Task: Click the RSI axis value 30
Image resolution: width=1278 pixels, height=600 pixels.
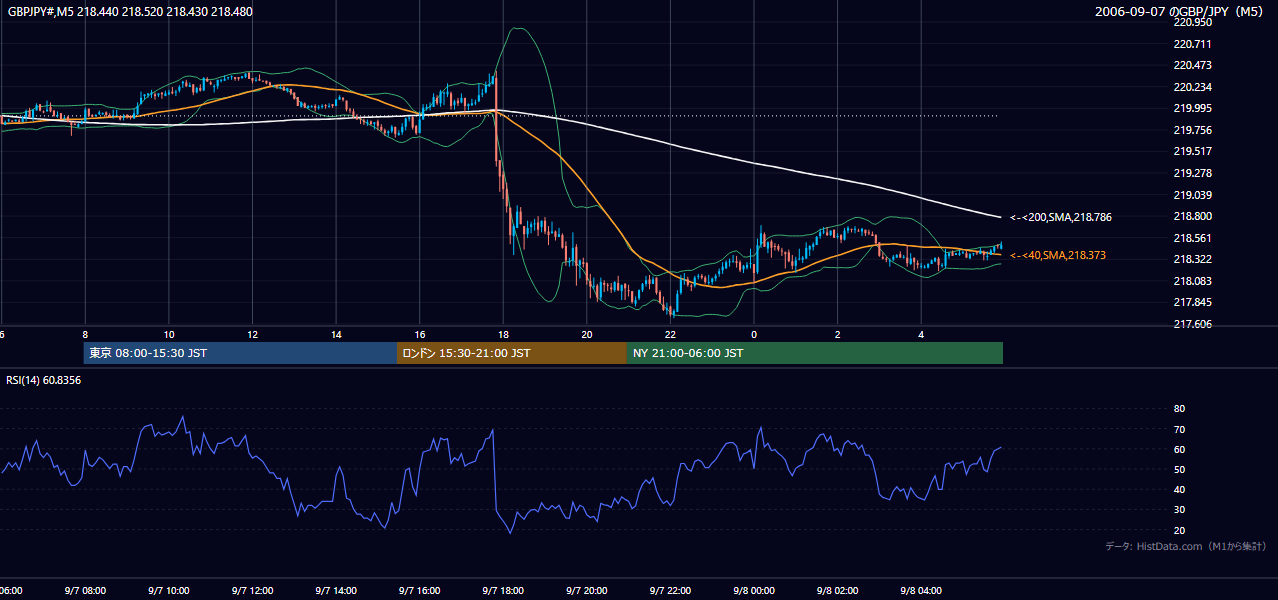Action: (x=1179, y=510)
